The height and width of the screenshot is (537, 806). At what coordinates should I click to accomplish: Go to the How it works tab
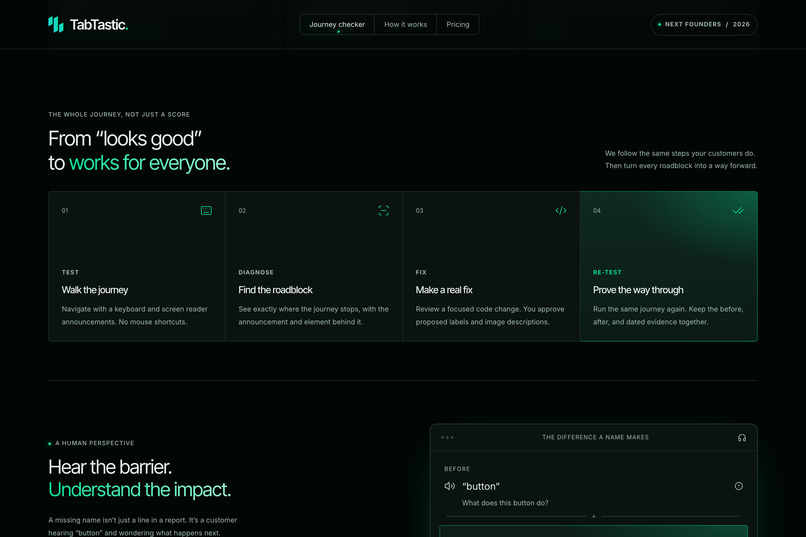coord(406,24)
